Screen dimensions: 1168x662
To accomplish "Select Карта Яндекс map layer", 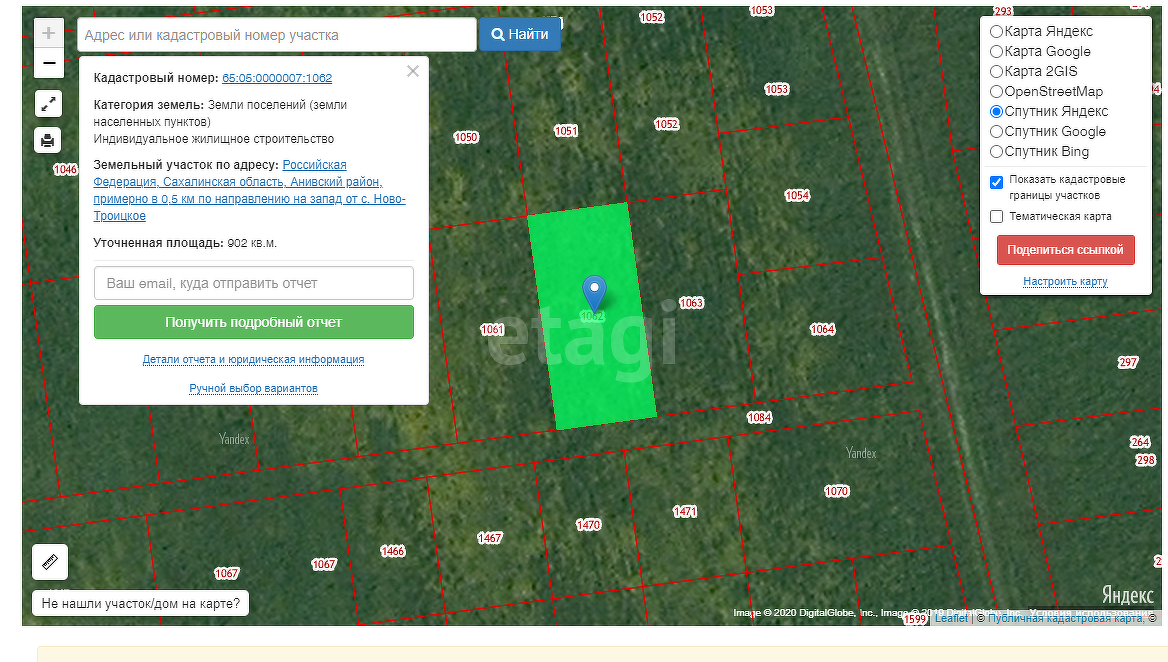I will click(996, 31).
